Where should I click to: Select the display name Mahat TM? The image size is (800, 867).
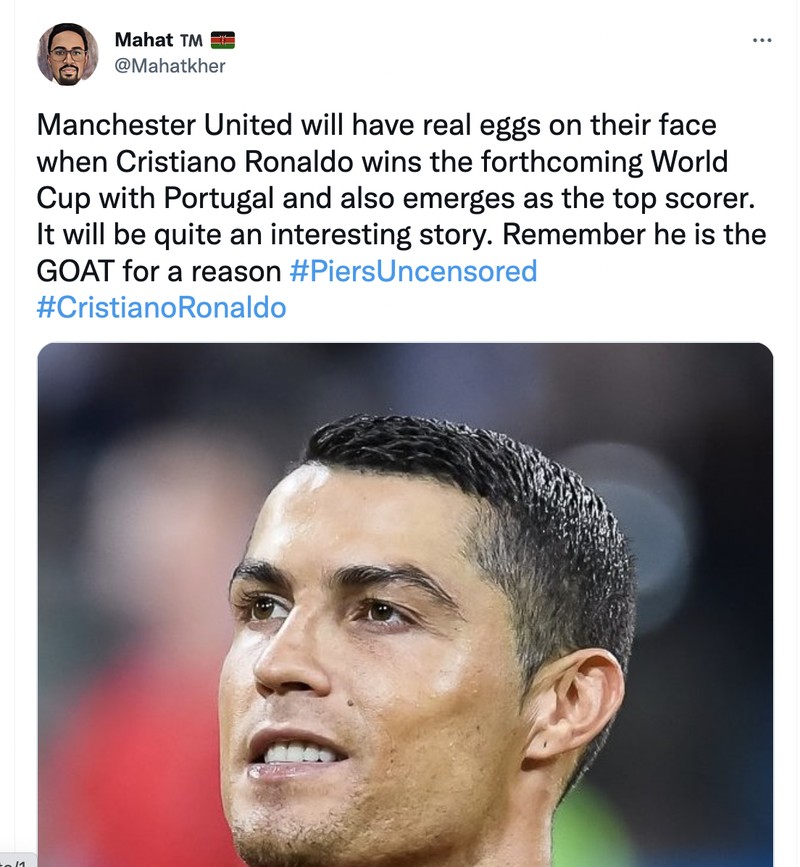click(155, 40)
